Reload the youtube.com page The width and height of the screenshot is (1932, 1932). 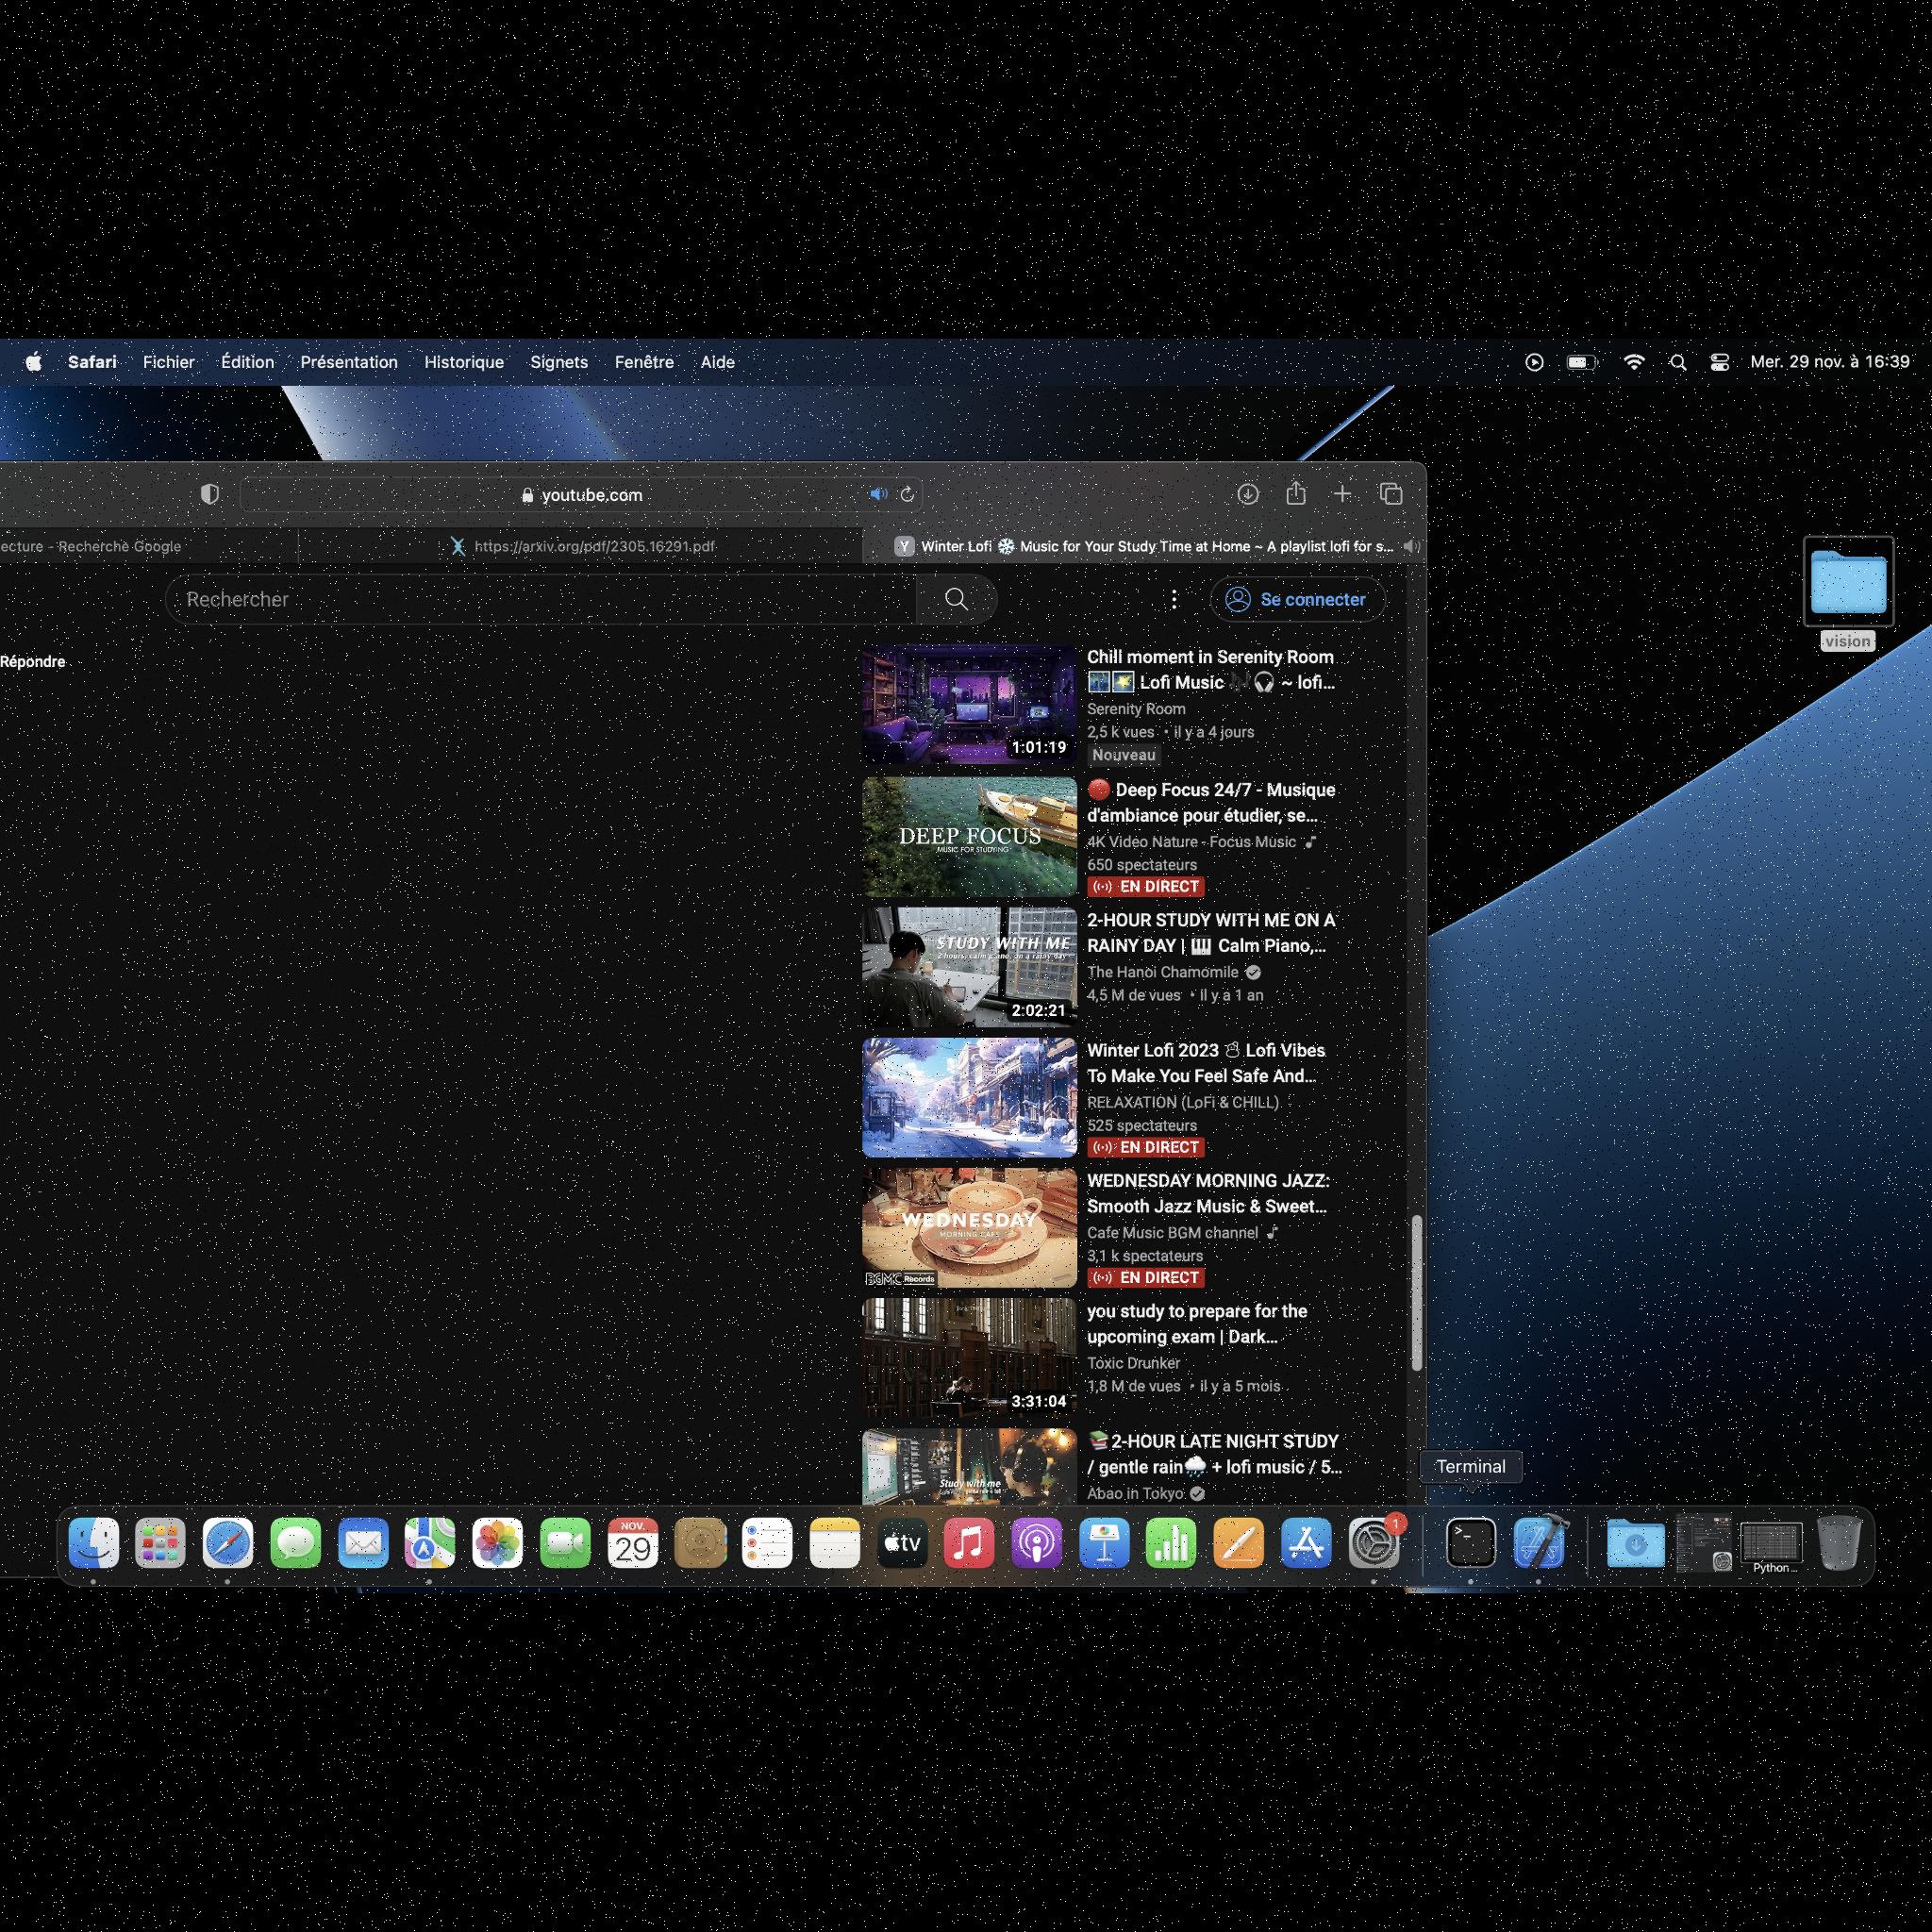(907, 494)
